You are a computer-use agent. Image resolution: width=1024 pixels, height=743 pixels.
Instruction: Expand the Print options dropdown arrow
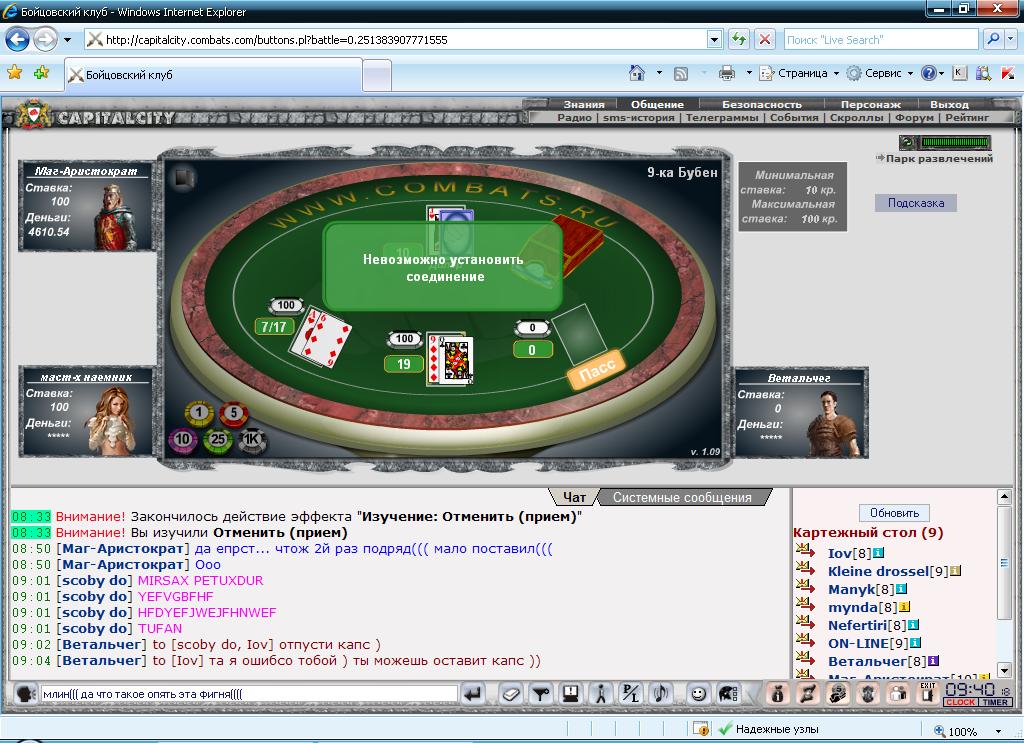pyautogui.click(x=749, y=73)
